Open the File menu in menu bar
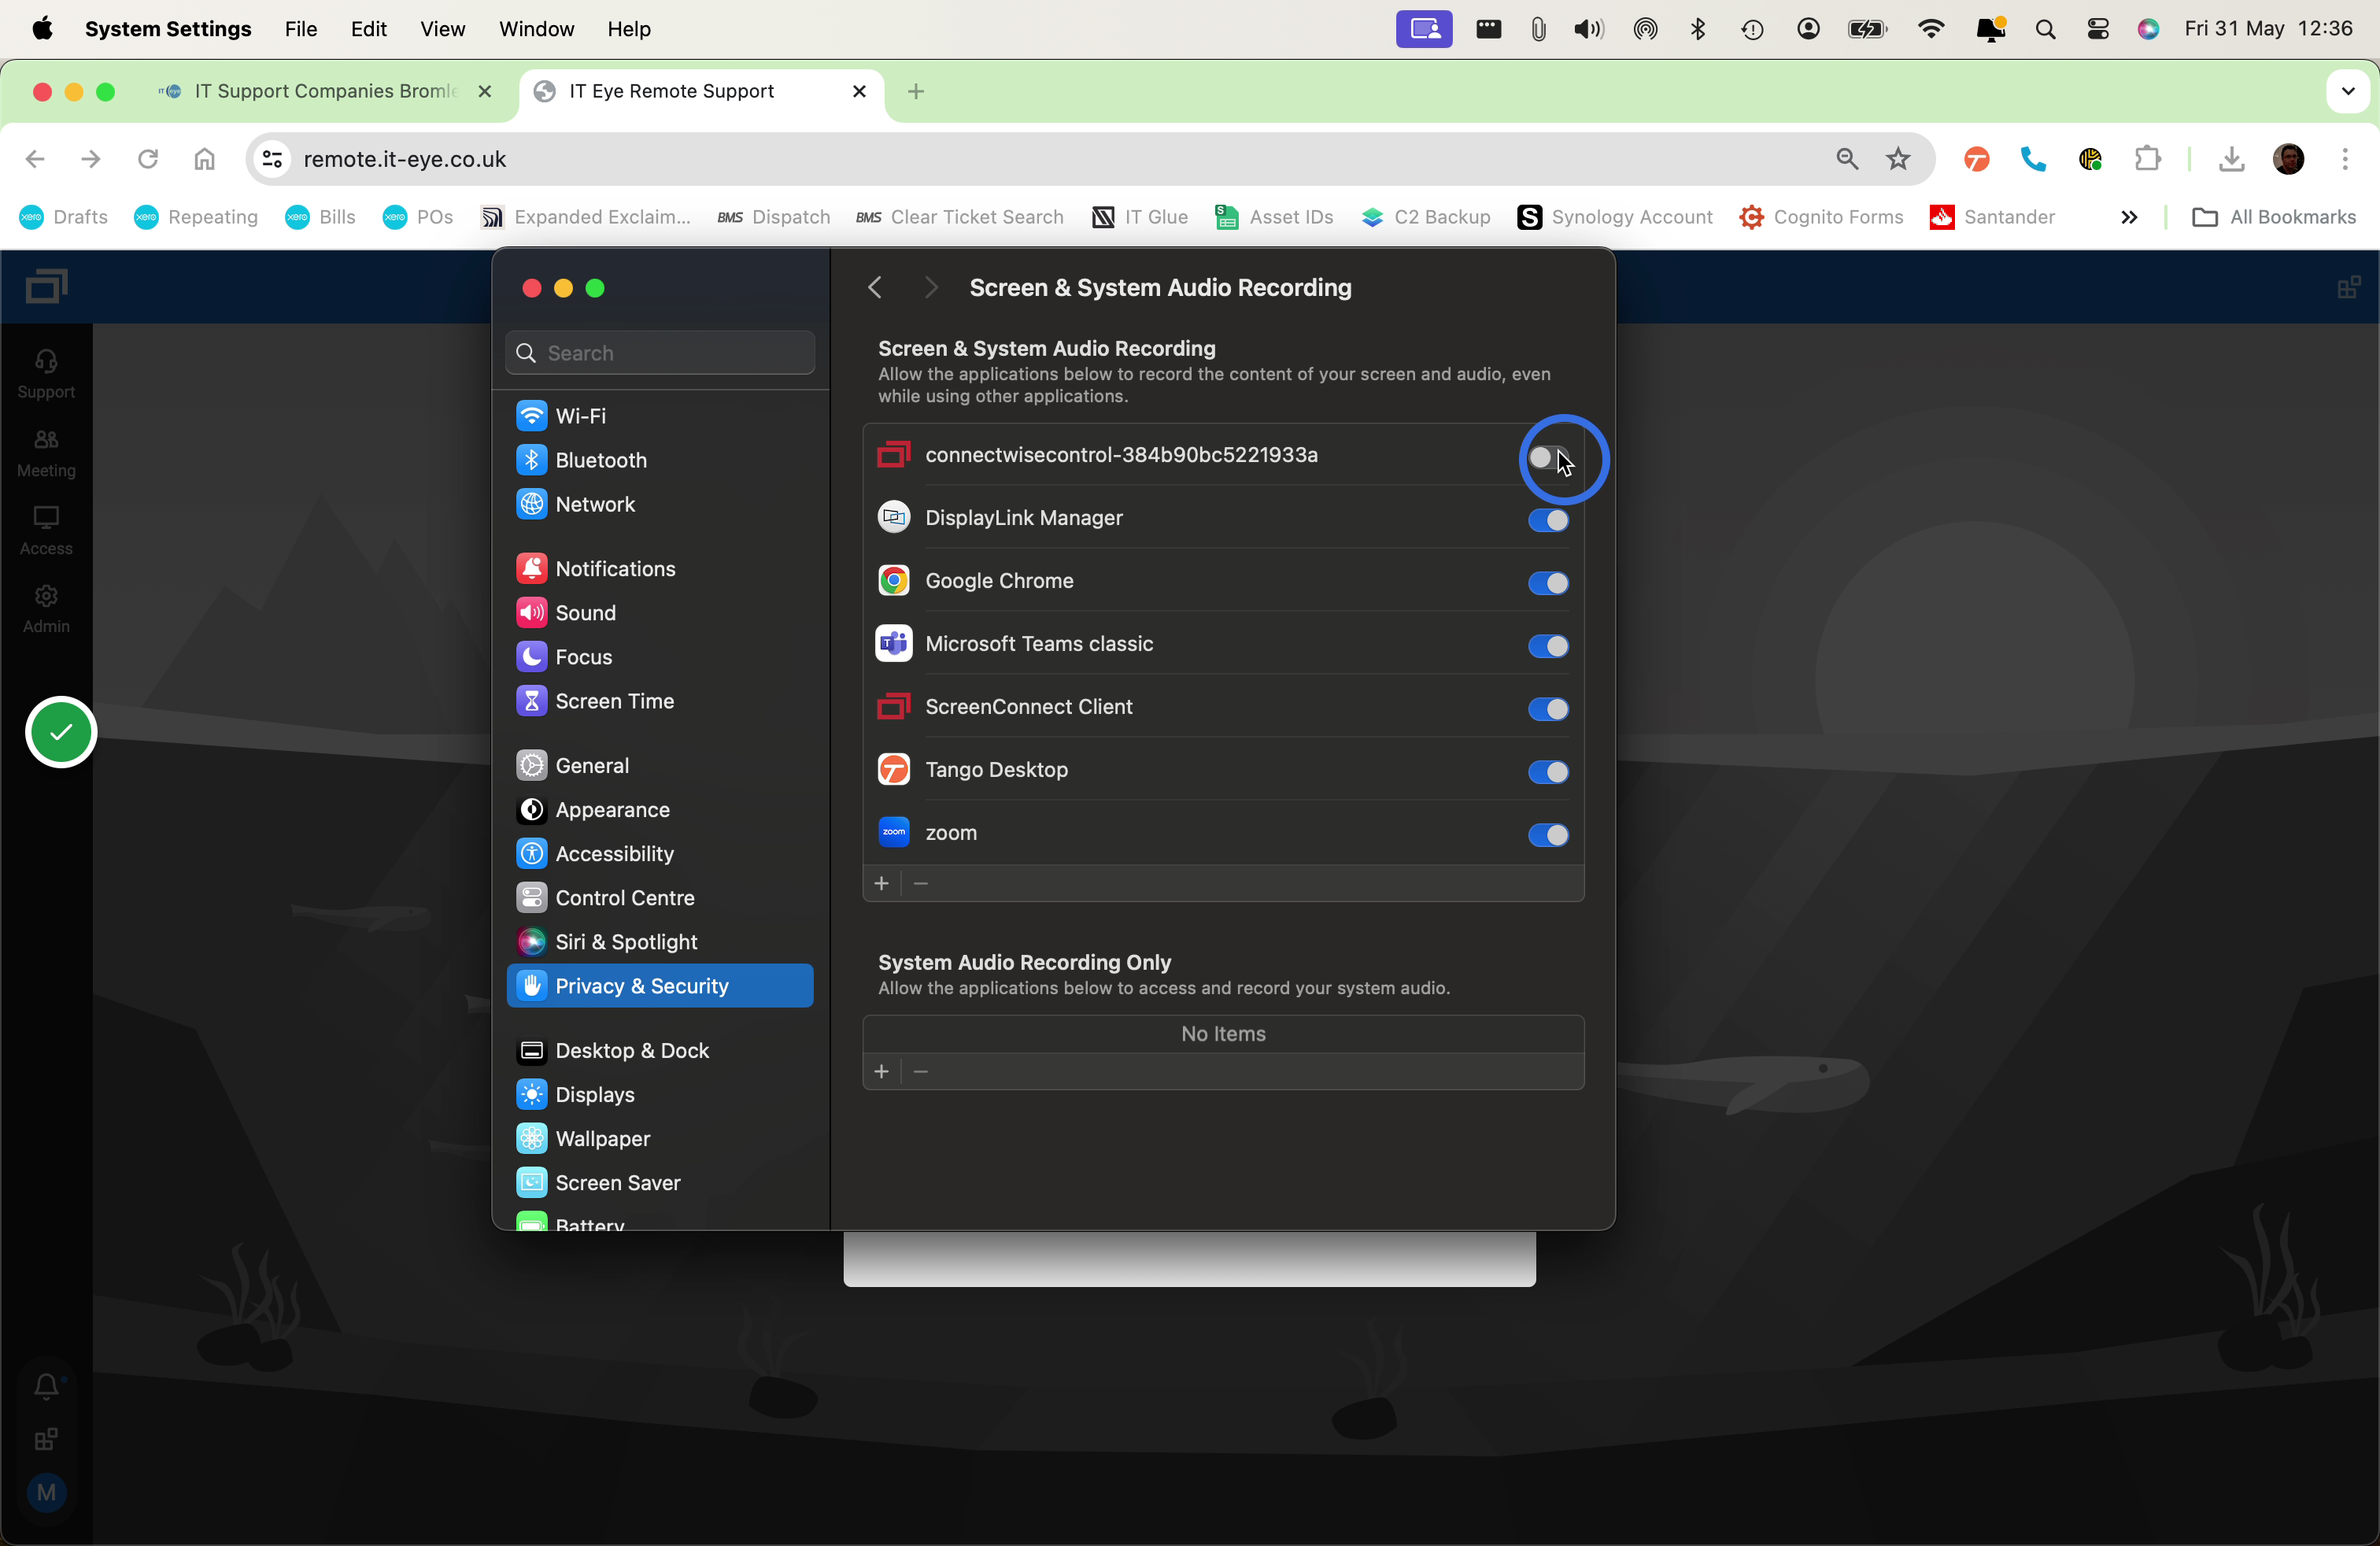Image resolution: width=2380 pixels, height=1546 pixels. 300,29
